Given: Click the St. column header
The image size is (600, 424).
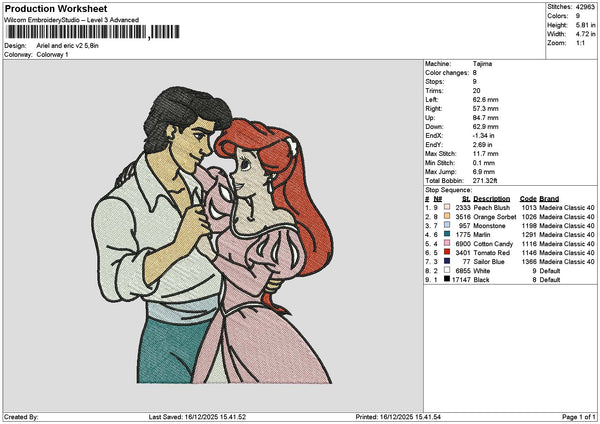Looking at the screenshot, I should coord(466,199).
